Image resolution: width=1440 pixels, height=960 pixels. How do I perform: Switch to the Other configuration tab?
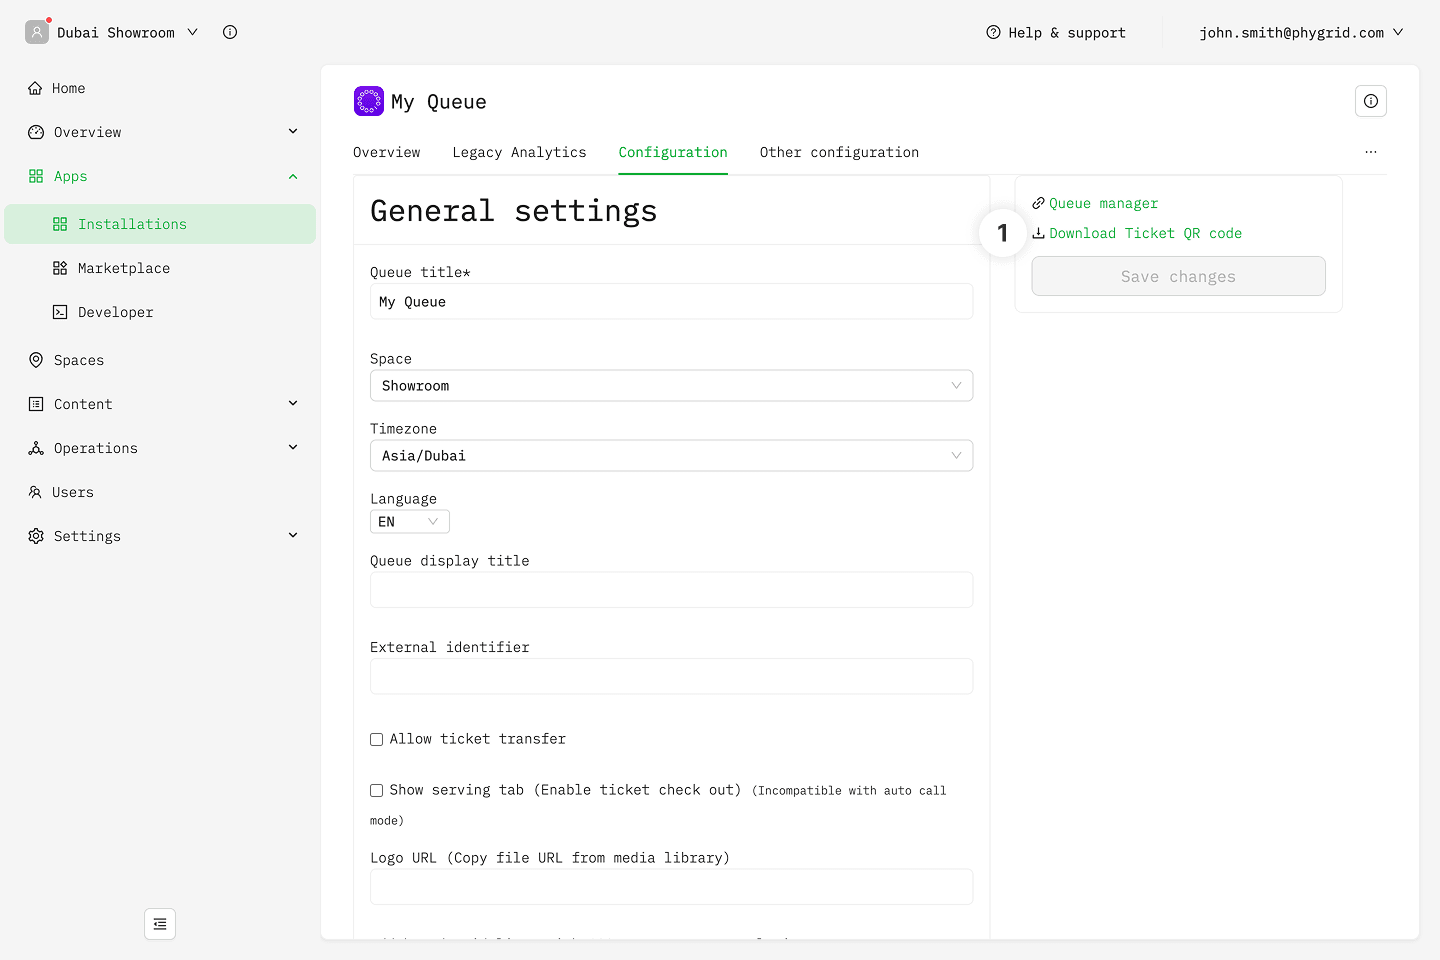pos(838,152)
